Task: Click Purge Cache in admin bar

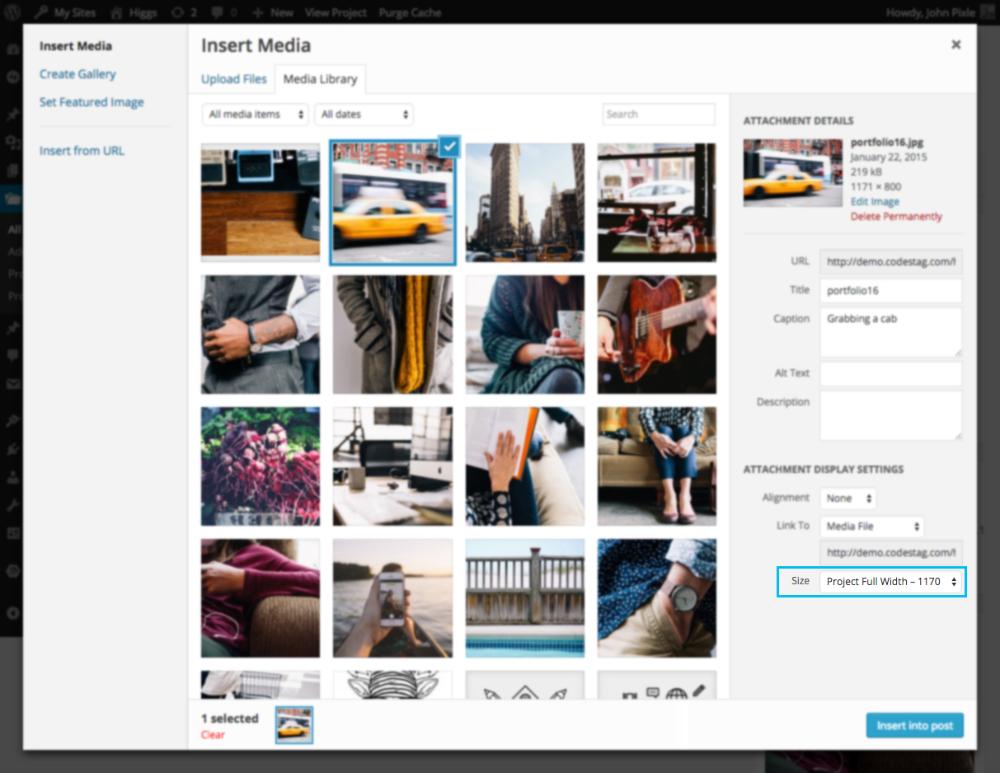Action: [x=410, y=12]
